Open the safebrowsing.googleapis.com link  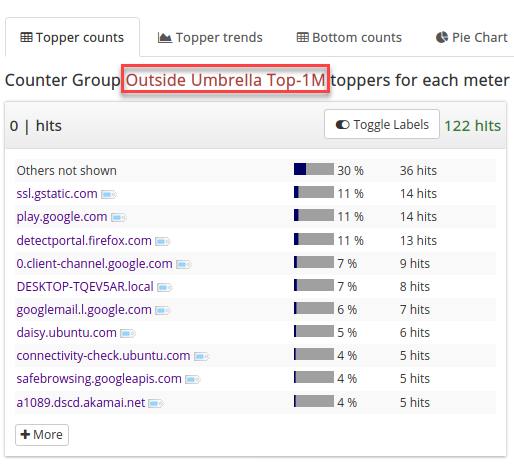click(x=99, y=379)
